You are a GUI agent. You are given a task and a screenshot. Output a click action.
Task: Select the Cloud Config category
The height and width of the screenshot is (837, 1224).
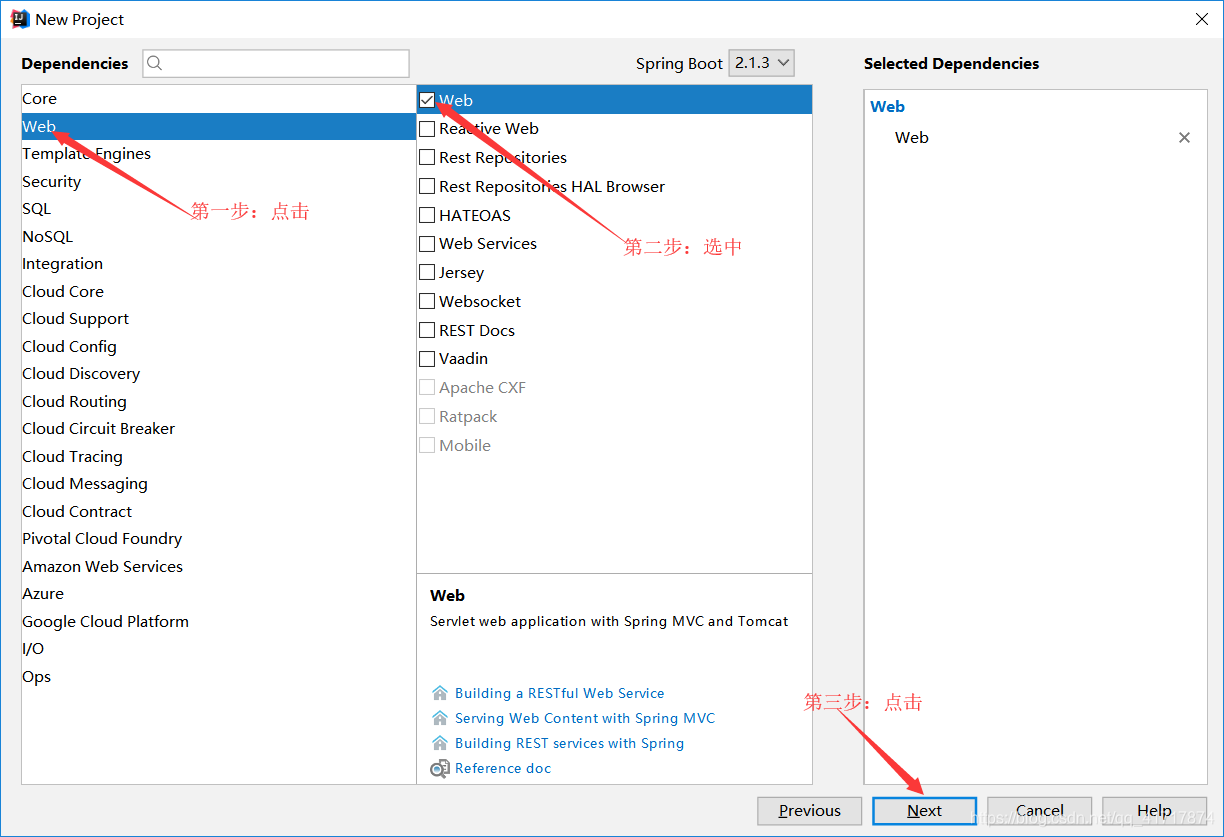click(x=218, y=347)
